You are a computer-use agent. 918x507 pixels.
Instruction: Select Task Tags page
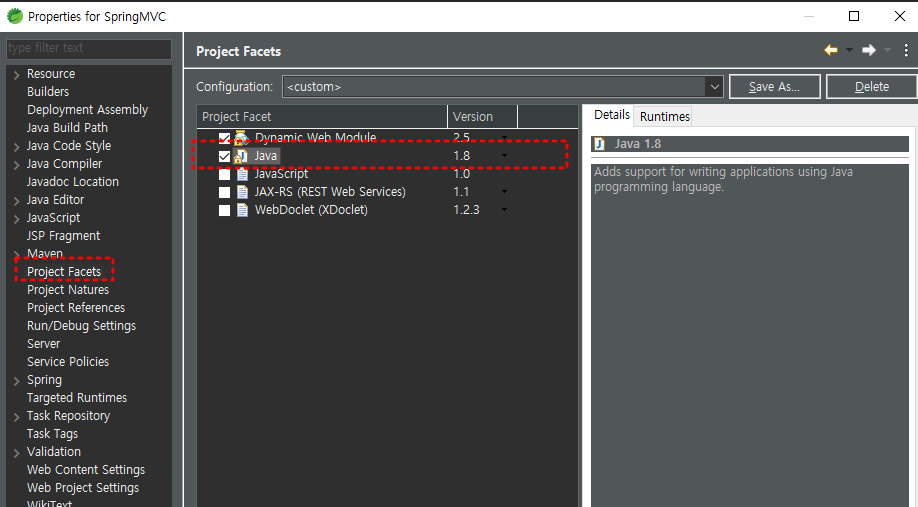[x=52, y=434]
